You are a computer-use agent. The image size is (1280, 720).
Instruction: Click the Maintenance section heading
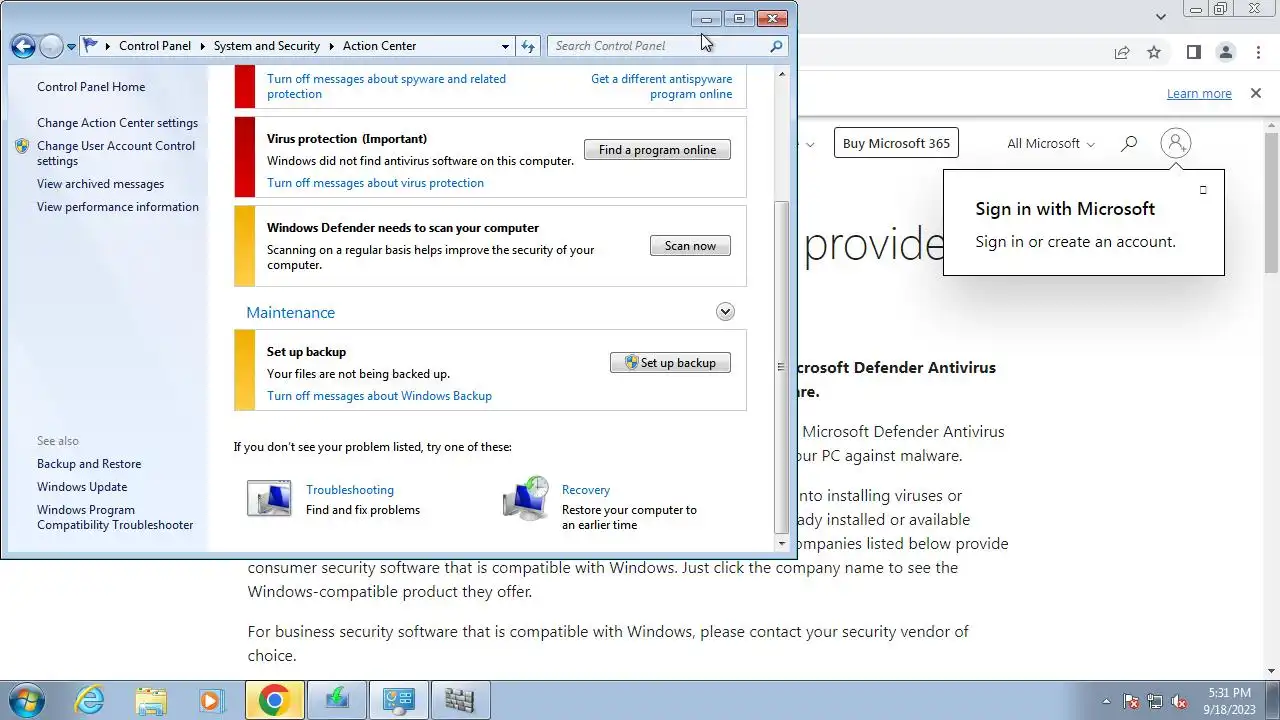coord(290,313)
